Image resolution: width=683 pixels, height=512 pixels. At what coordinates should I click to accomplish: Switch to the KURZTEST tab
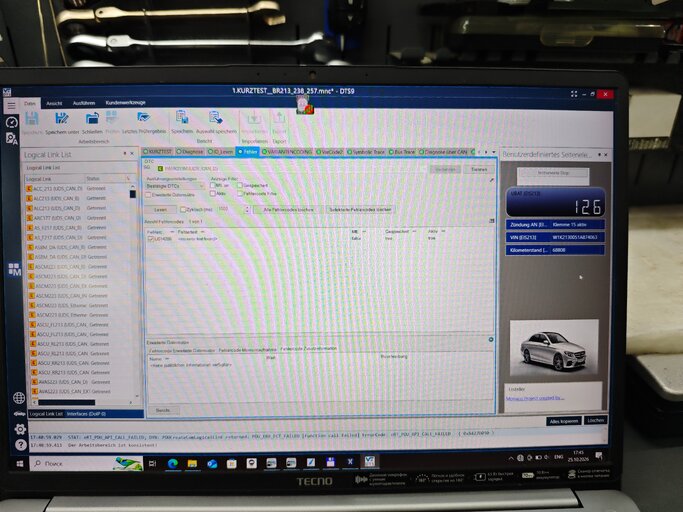click(158, 152)
